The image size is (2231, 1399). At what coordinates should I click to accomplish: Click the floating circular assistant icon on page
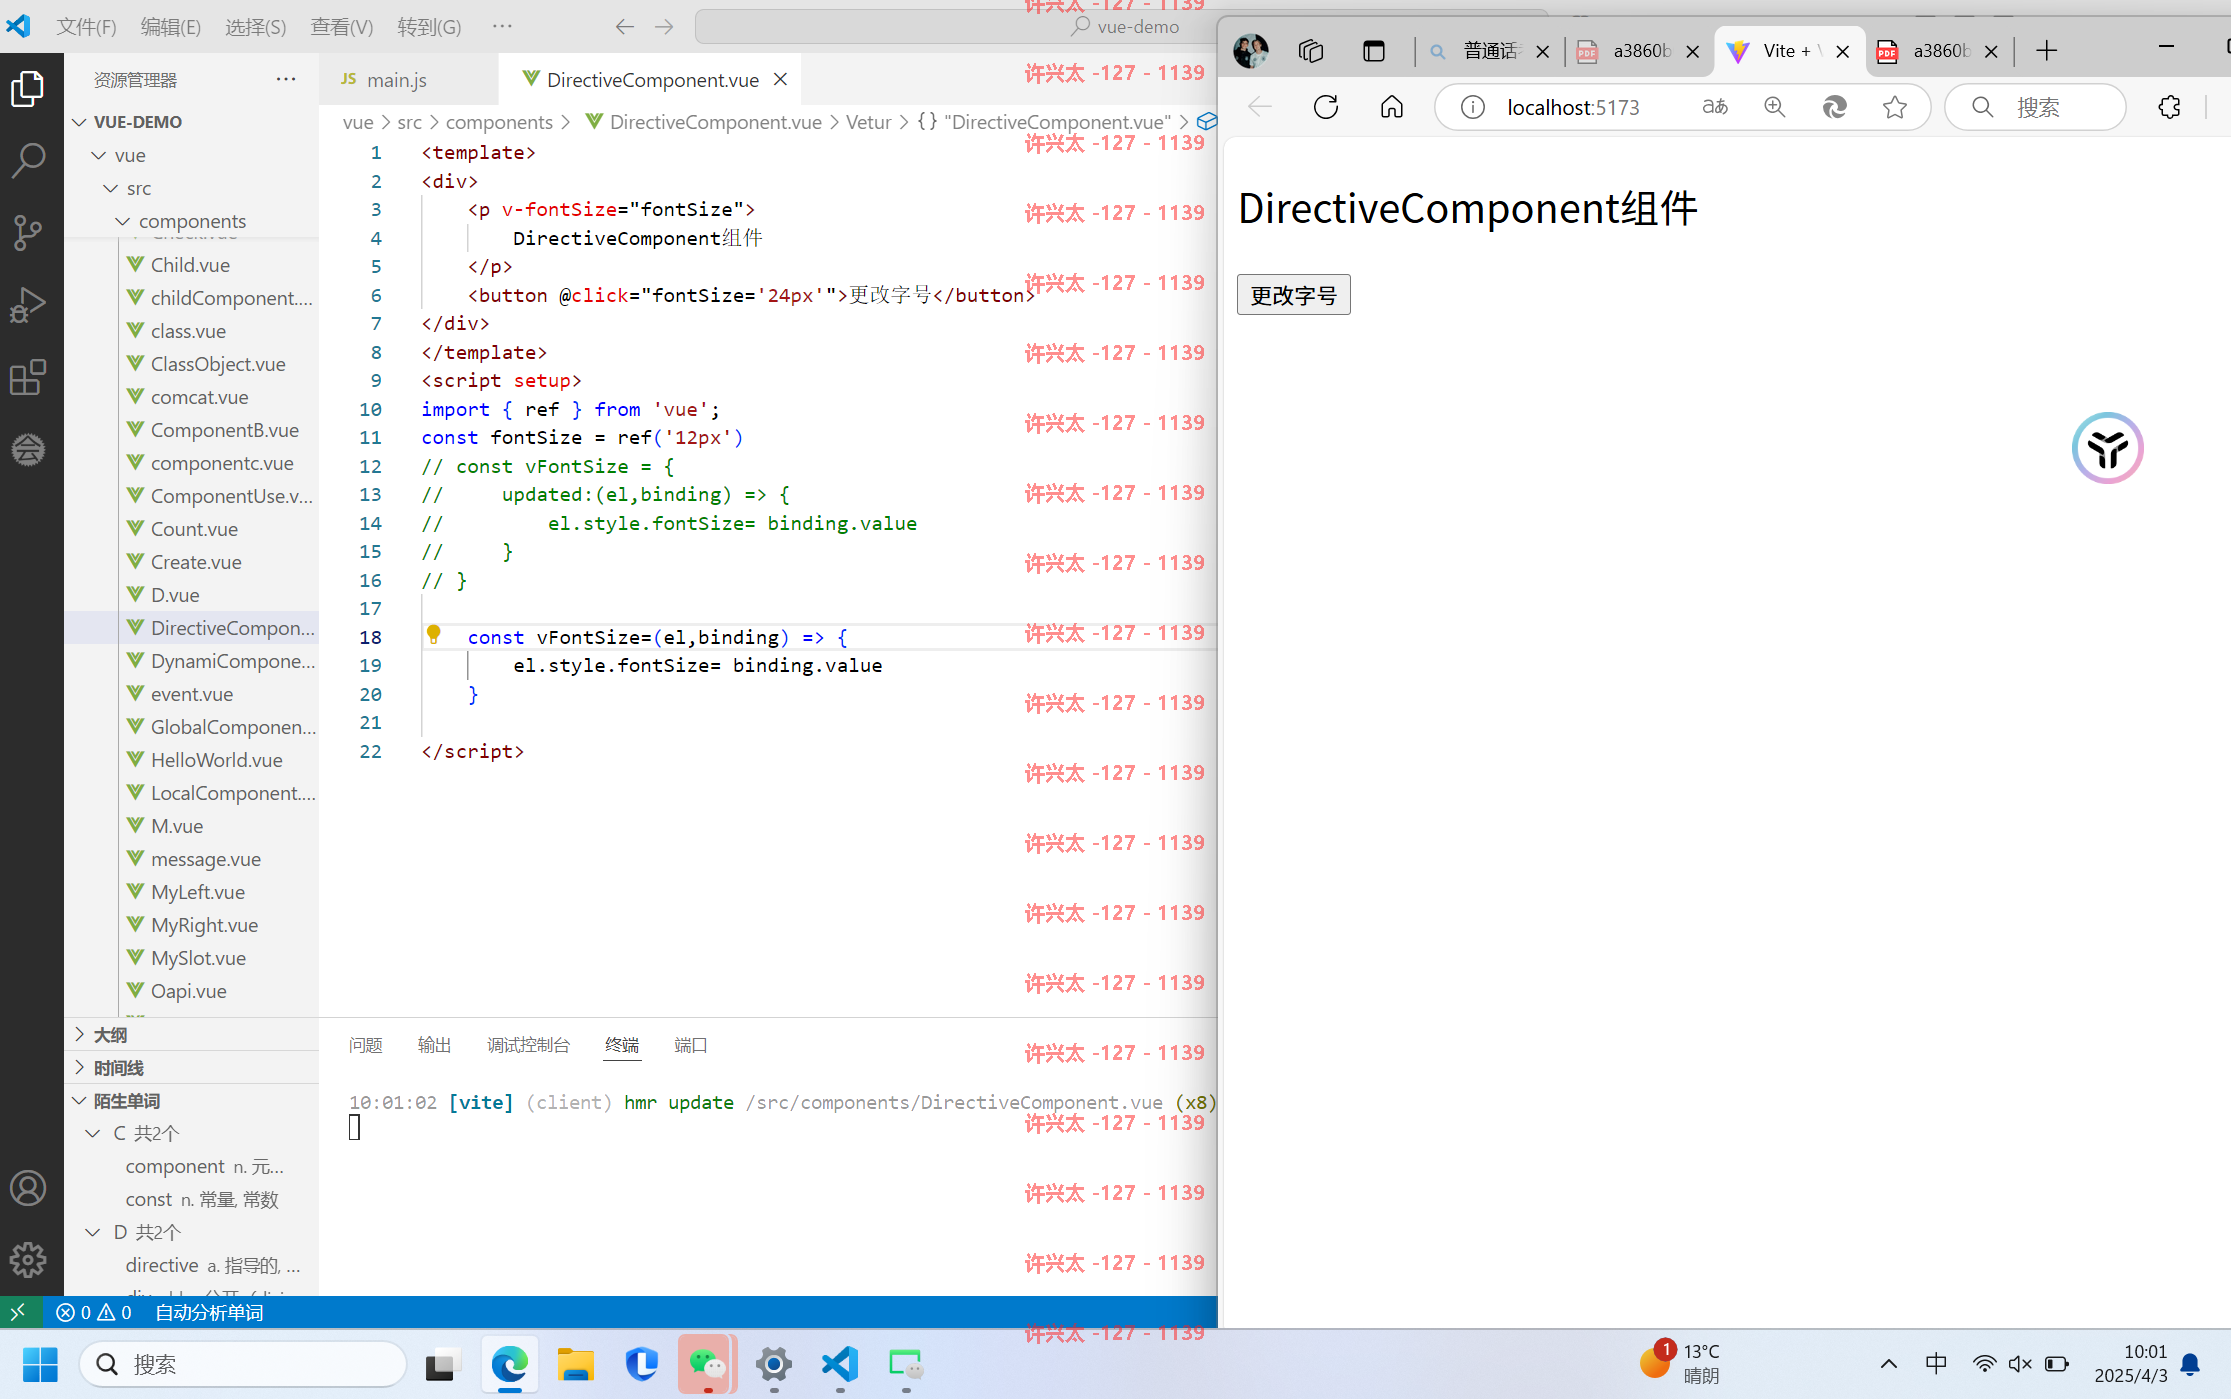(x=2108, y=448)
